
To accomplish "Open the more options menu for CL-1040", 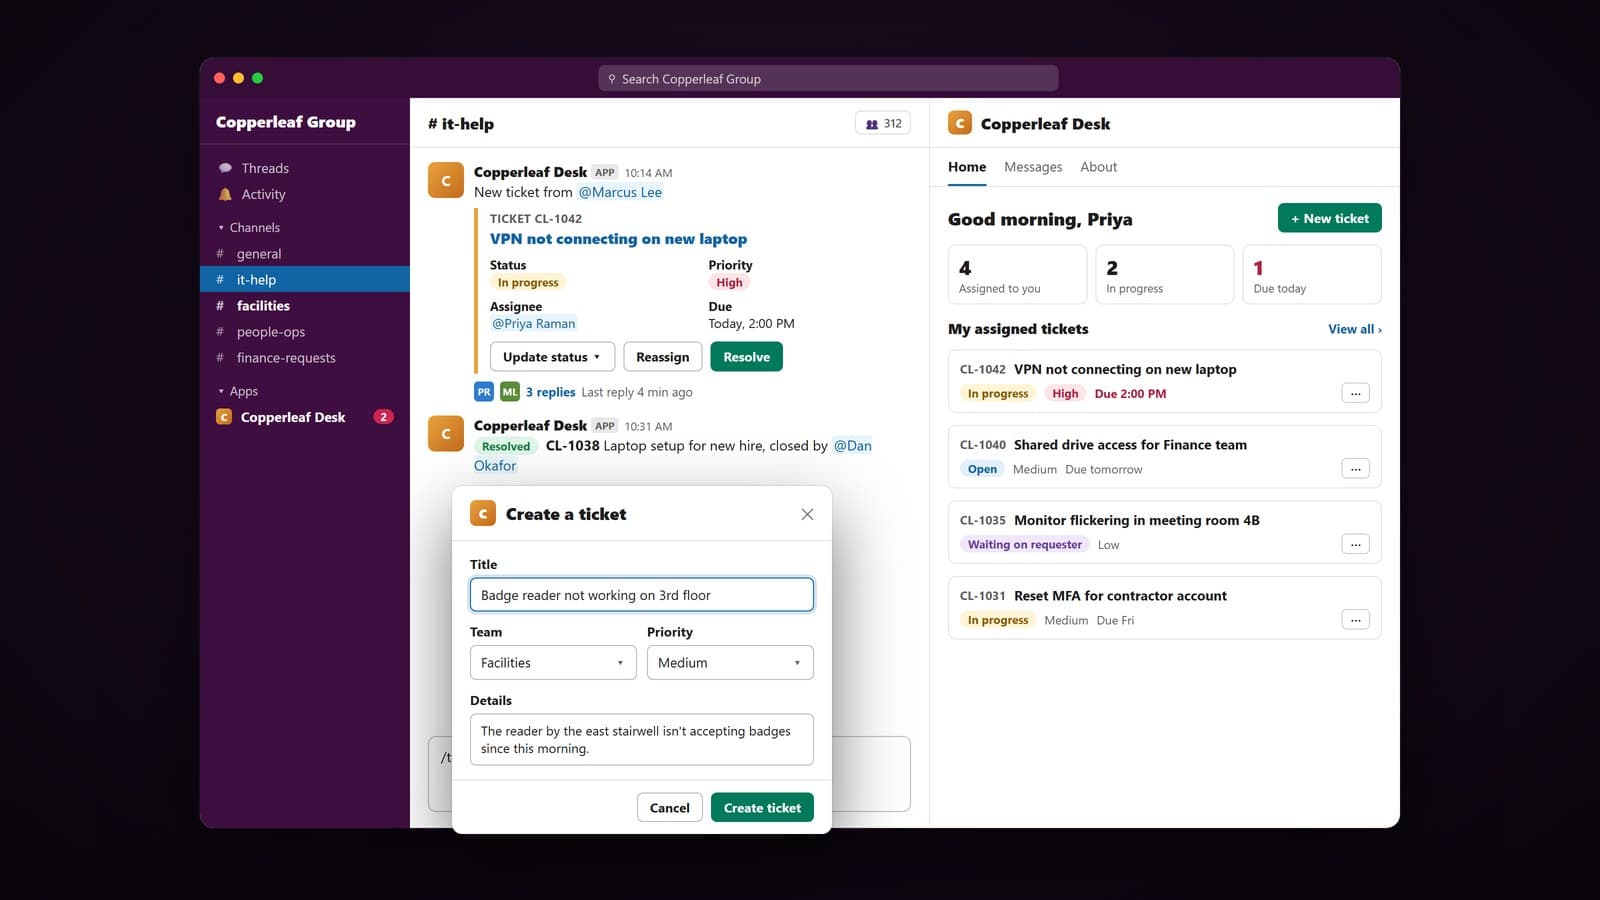I will 1355,469.
